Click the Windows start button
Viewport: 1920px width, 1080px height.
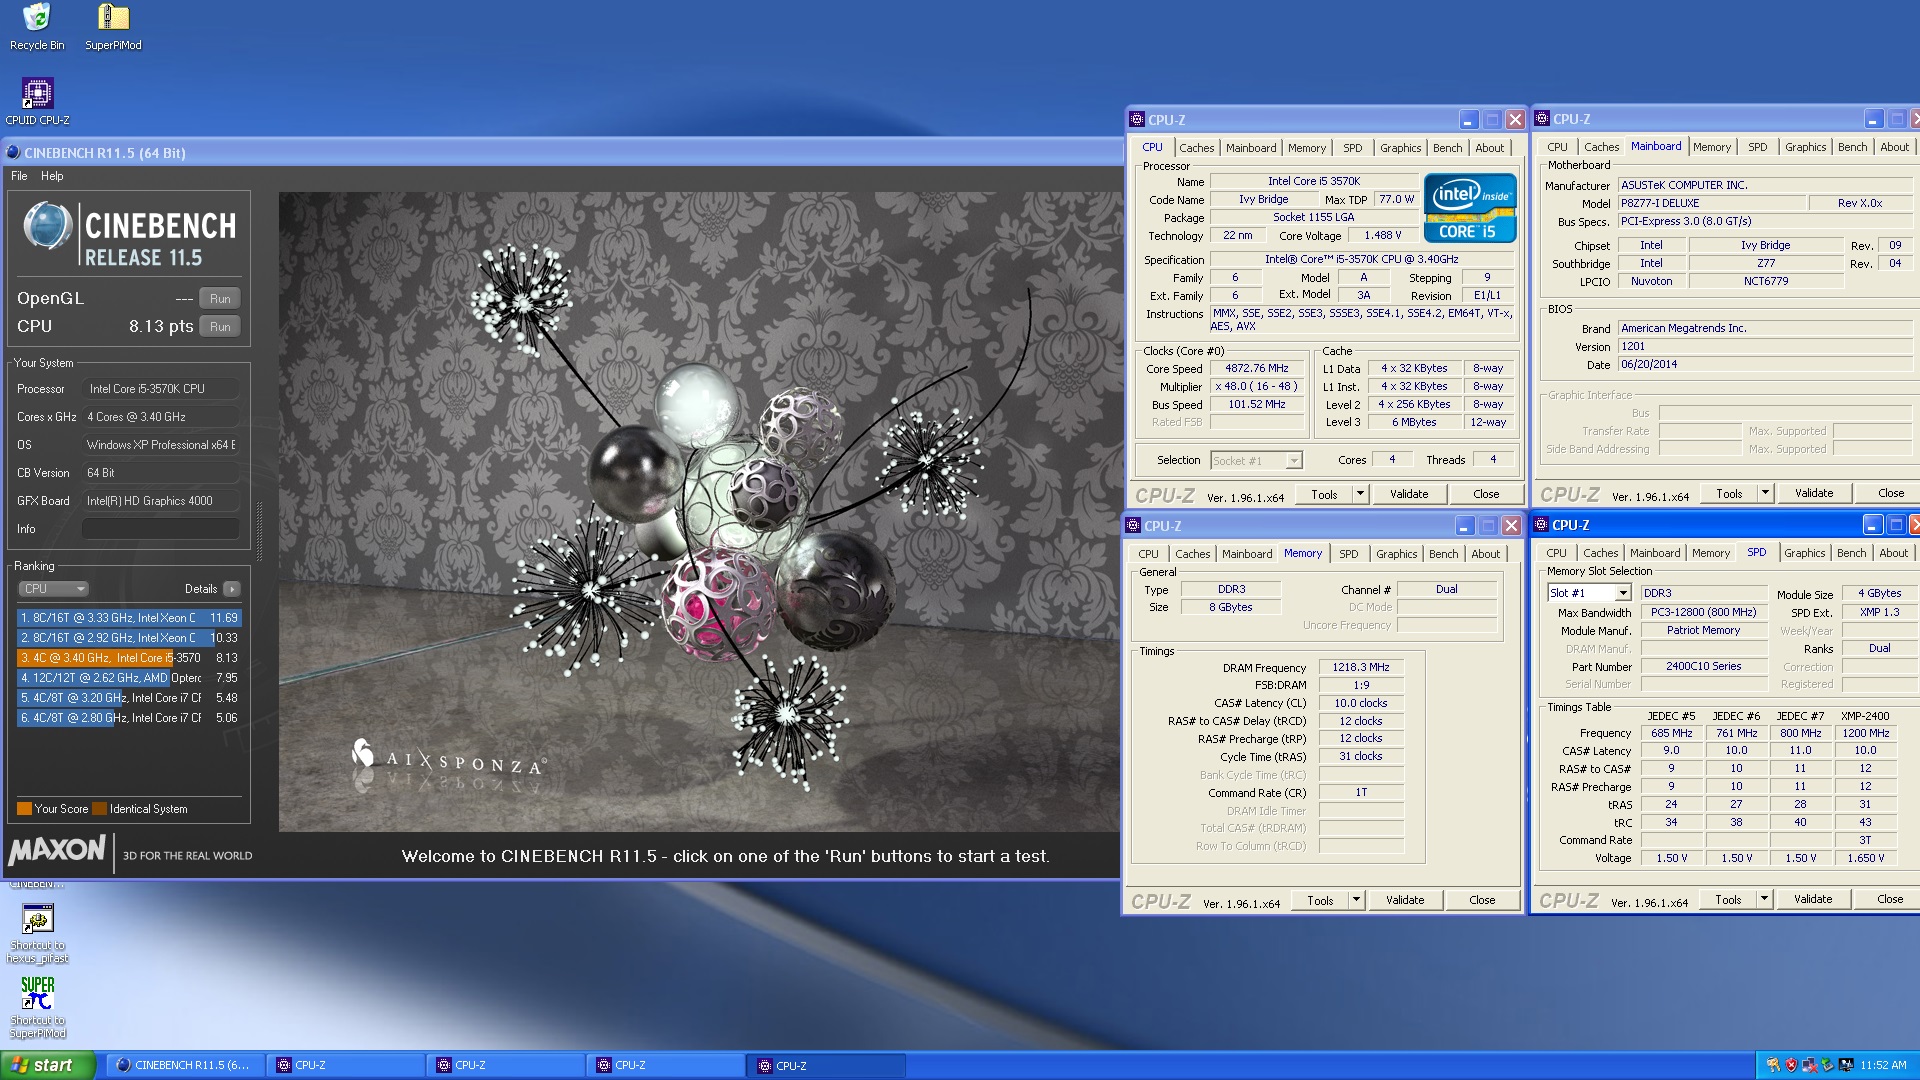(48, 1065)
